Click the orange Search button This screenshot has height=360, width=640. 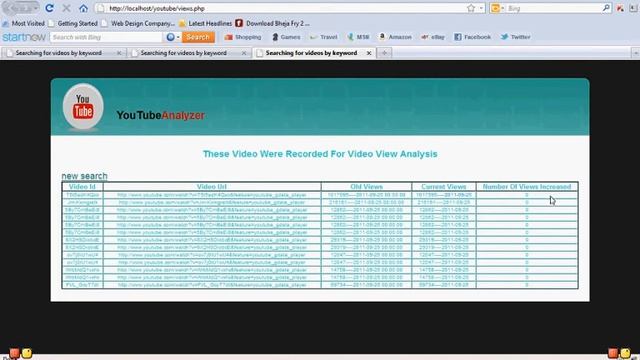(198, 37)
